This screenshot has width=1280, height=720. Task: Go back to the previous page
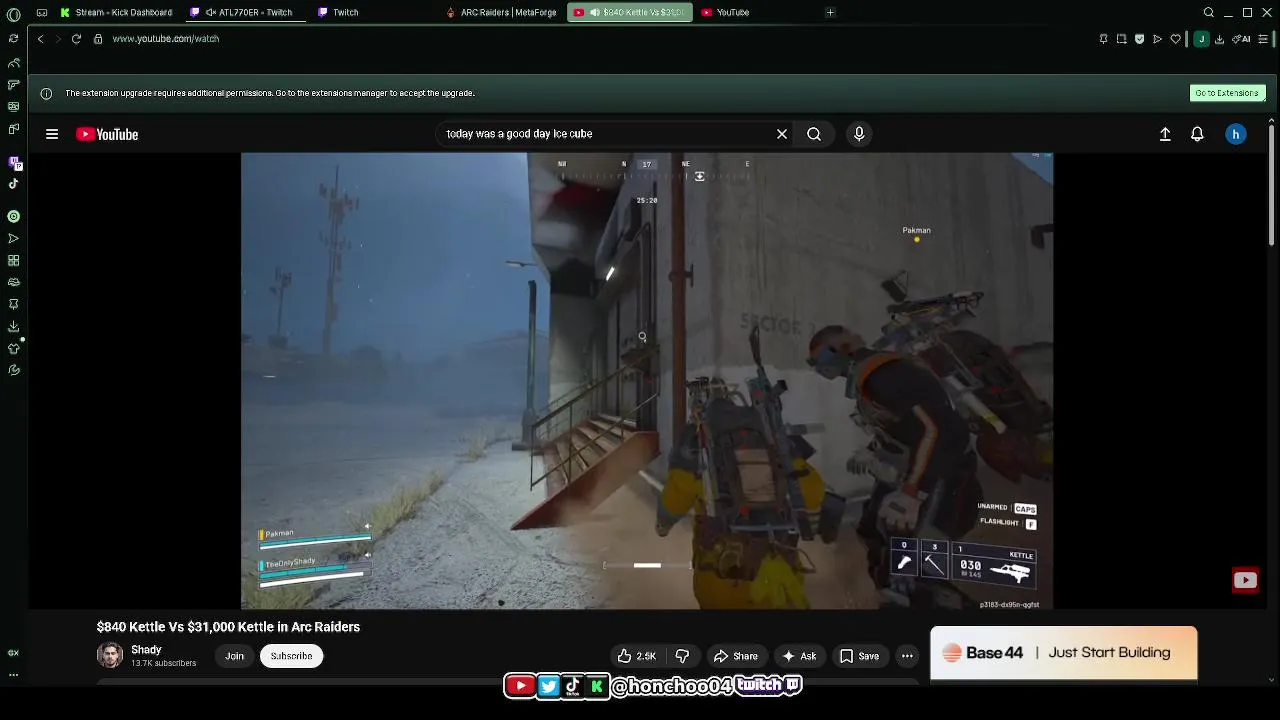coord(40,39)
